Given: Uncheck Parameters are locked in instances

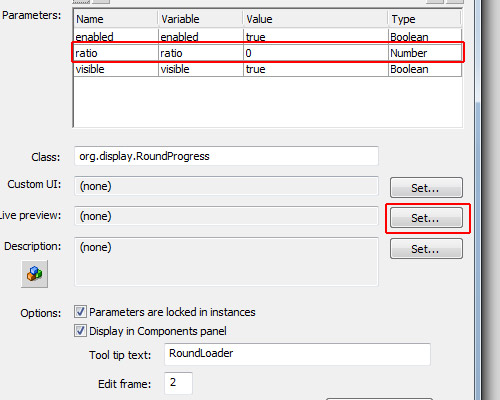Looking at the screenshot, I should point(80,312).
